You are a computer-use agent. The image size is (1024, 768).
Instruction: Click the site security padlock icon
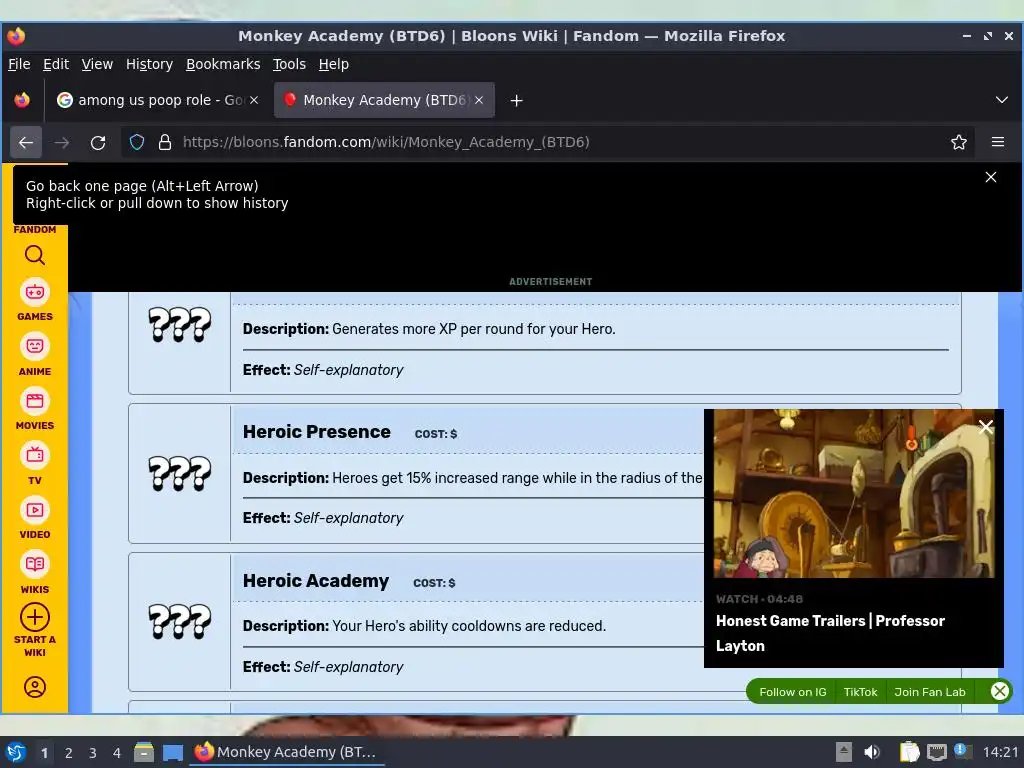165,142
